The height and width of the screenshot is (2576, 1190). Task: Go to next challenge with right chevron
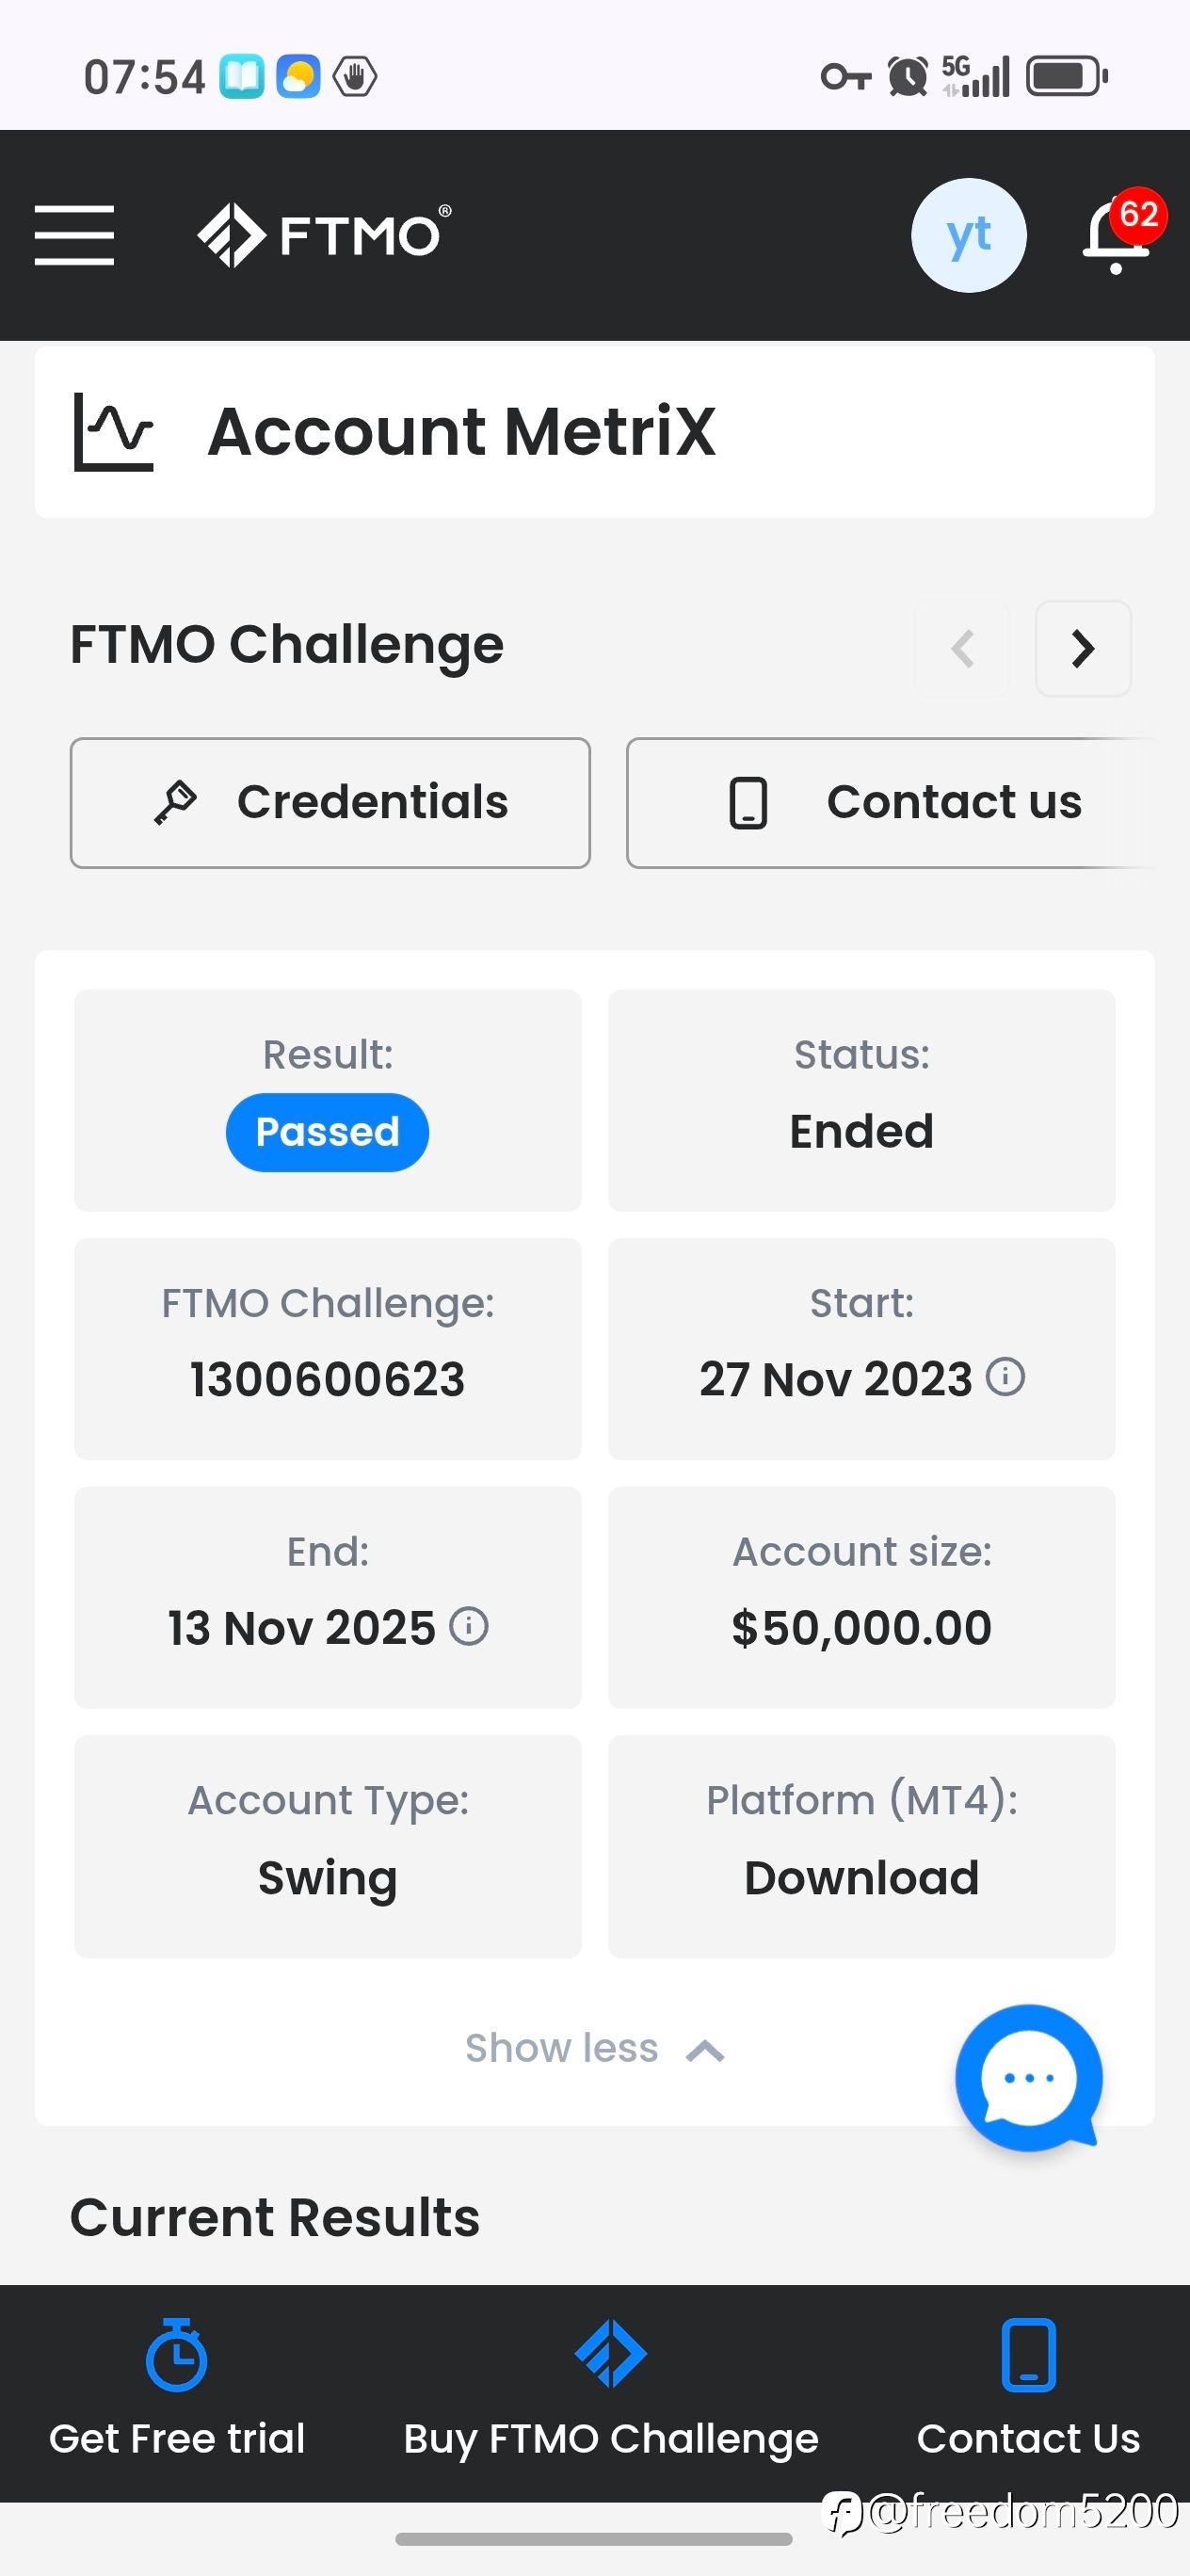(x=1083, y=648)
